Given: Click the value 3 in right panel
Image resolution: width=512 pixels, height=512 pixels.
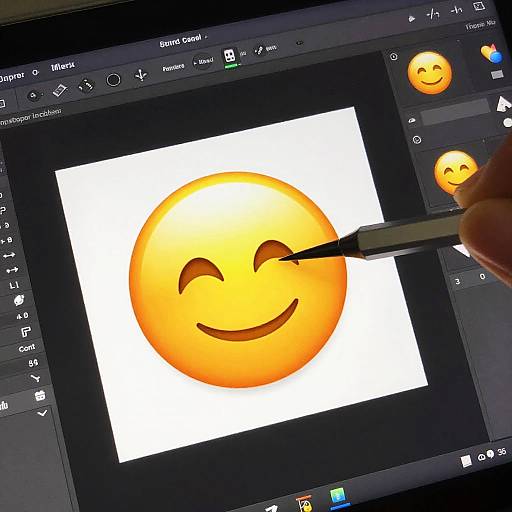Looking at the screenshot, I should pyautogui.click(x=458, y=281).
